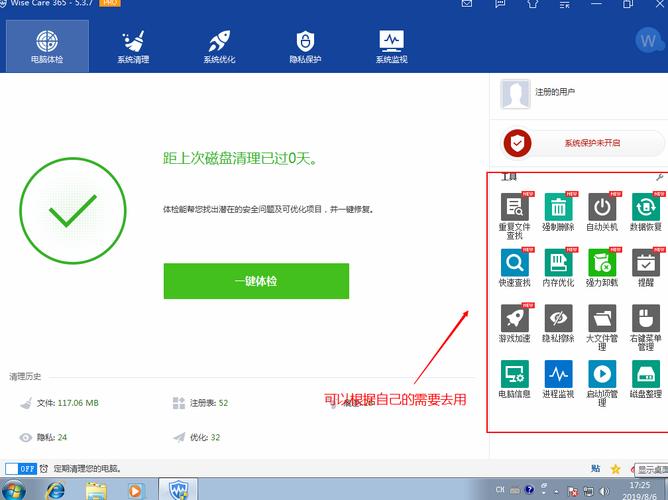Viewport: 668px width, 500px height.
Task: Show hidden tray icons arrow
Action: (556, 491)
